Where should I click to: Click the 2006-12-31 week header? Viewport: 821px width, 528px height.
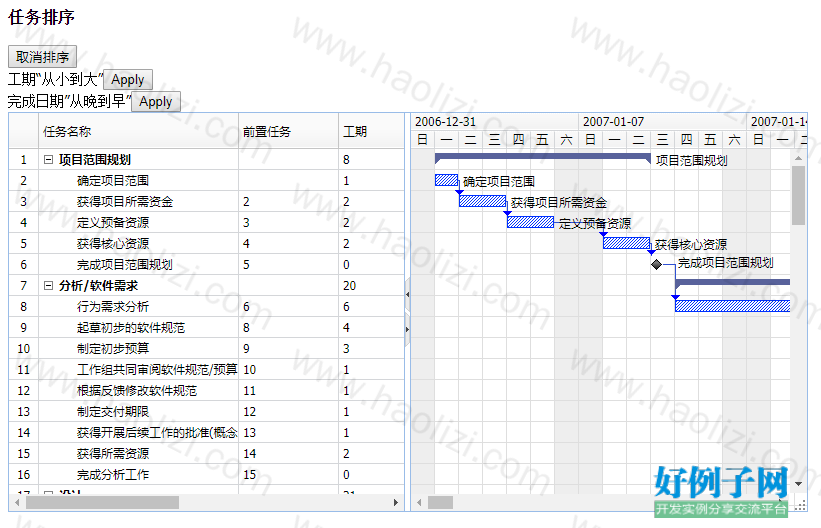point(494,122)
